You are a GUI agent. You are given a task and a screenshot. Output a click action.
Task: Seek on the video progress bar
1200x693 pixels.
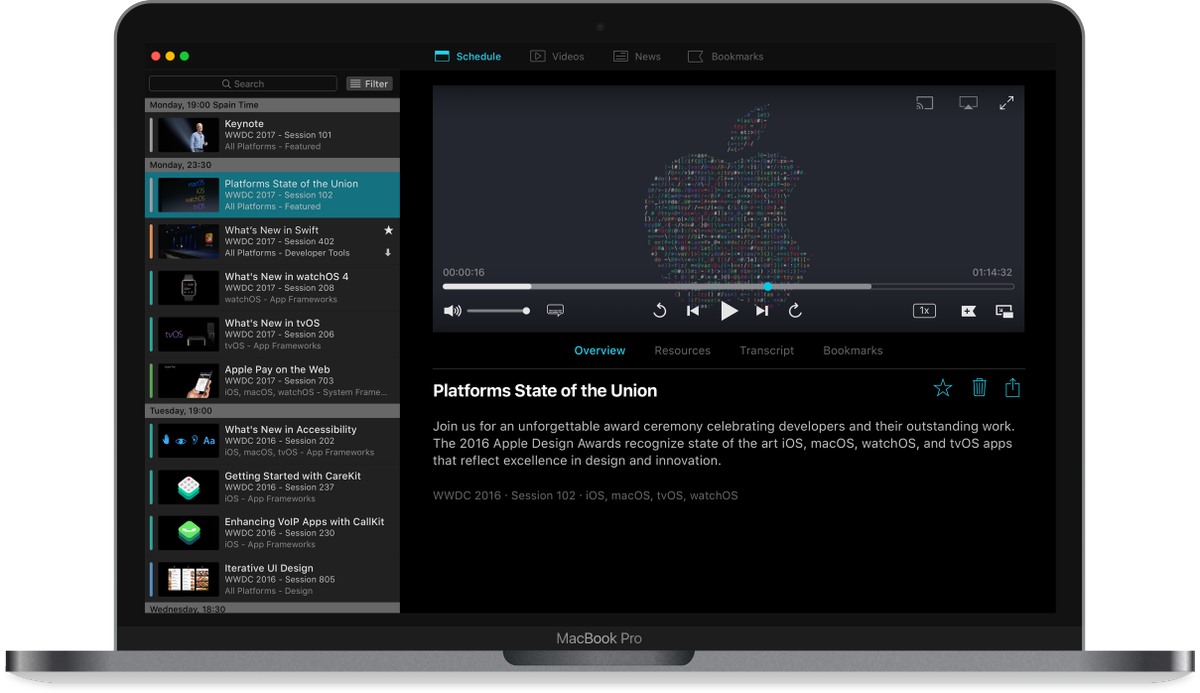(x=728, y=287)
